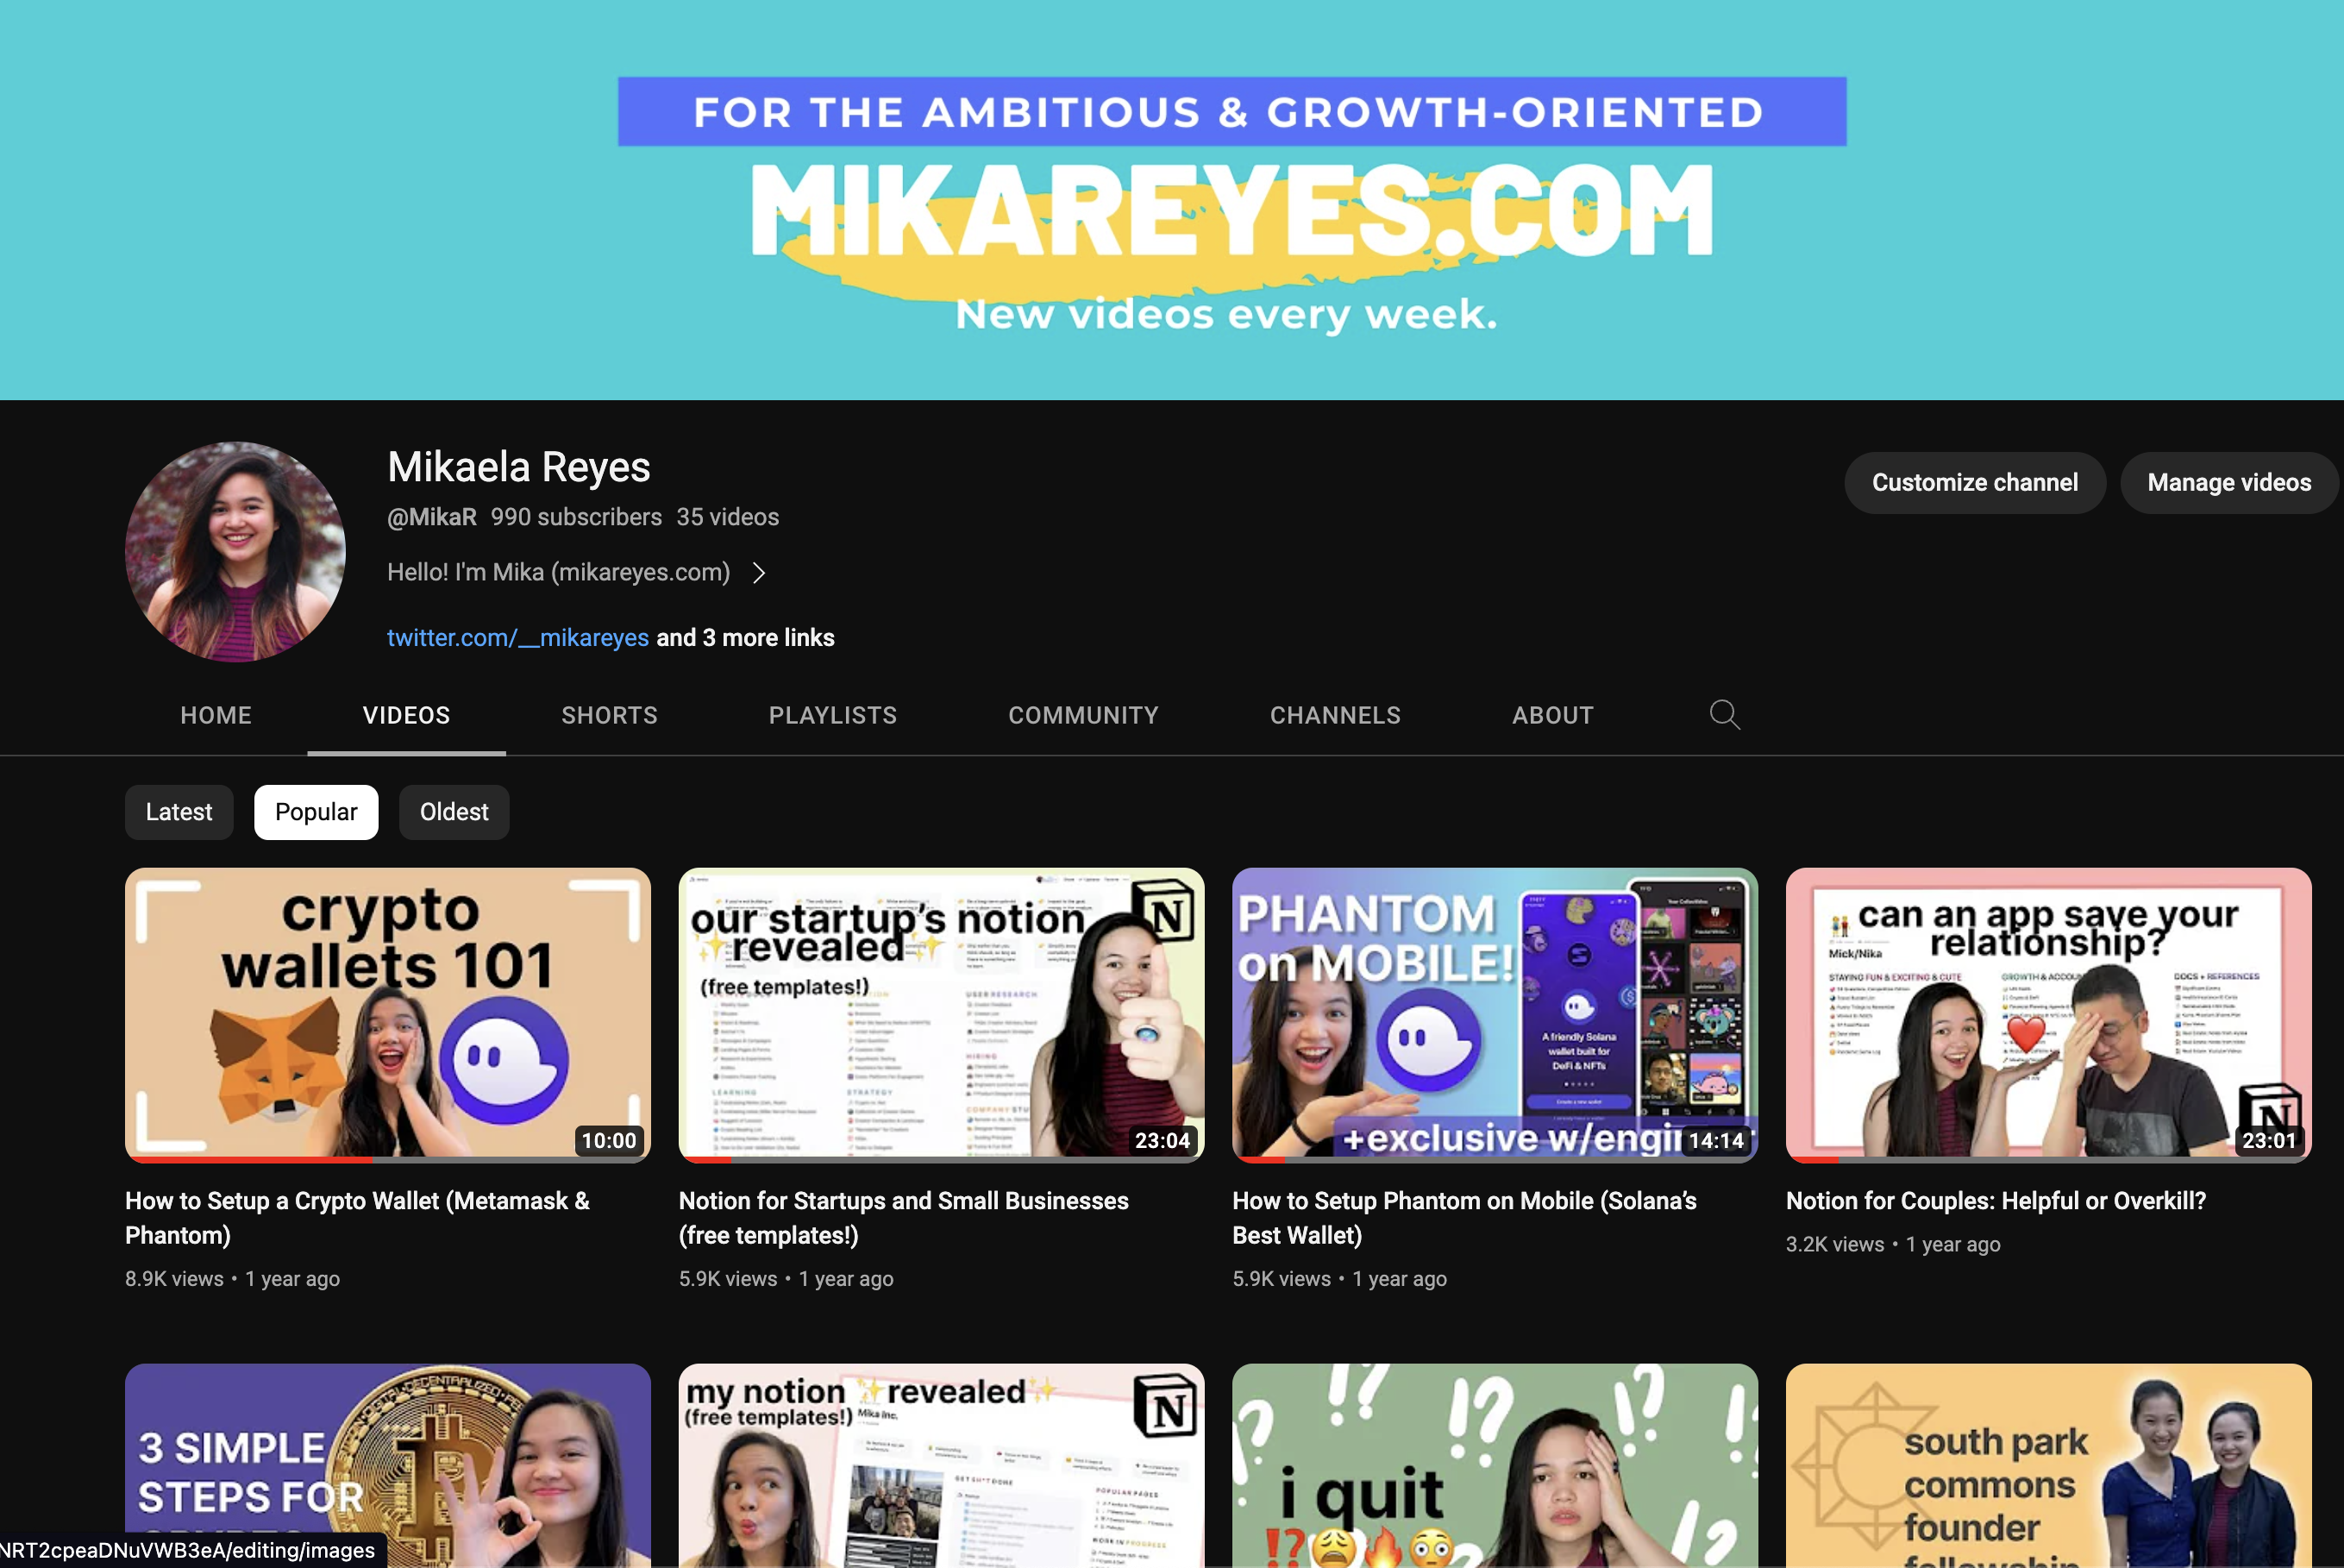
Task: Open the Playlists tab
Action: [832, 715]
